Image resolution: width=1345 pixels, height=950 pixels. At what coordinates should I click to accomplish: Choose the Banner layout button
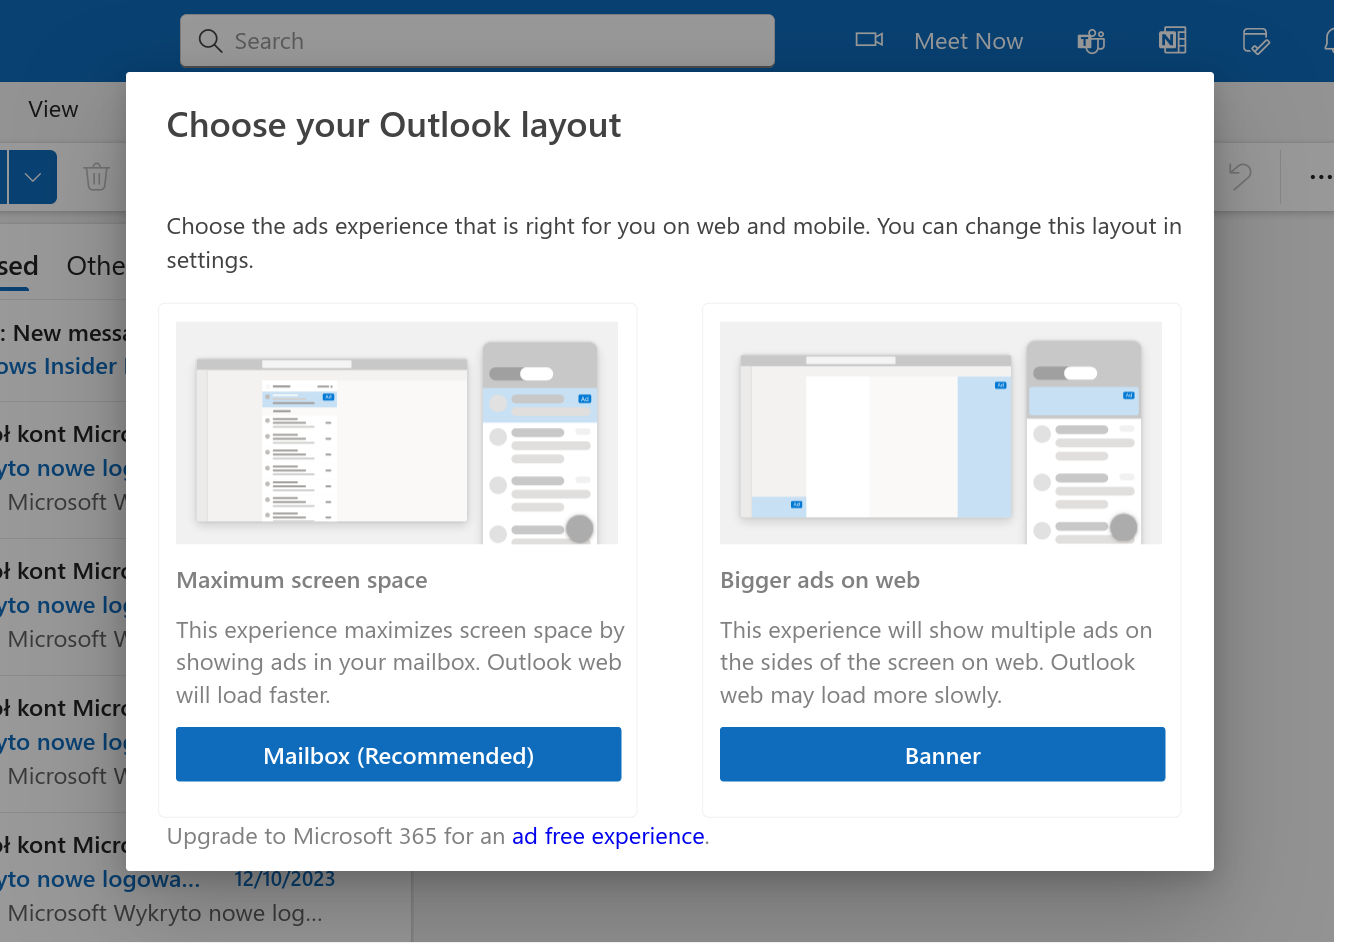(942, 755)
